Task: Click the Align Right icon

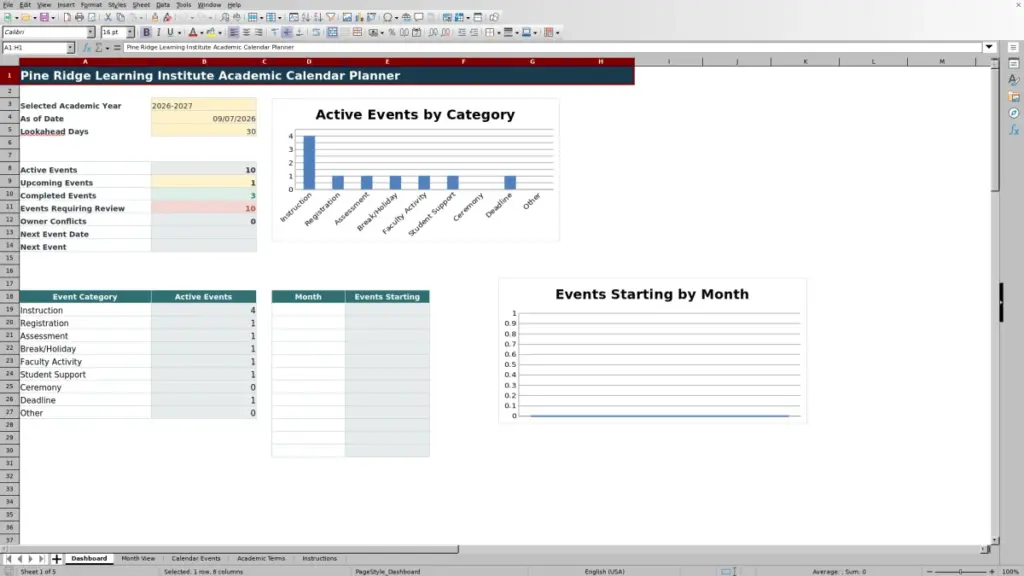Action: coord(259,32)
